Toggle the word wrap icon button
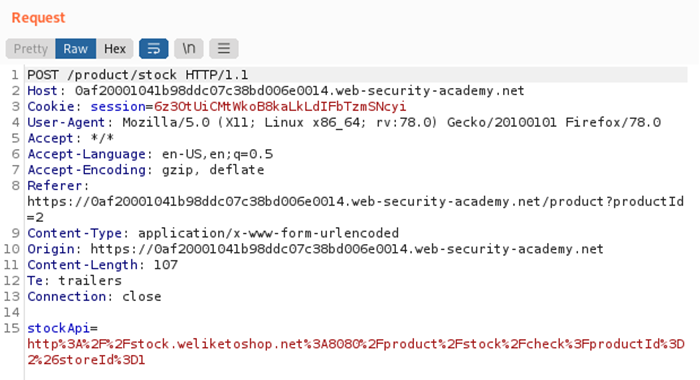Image resolution: width=700 pixels, height=380 pixels. (154, 48)
